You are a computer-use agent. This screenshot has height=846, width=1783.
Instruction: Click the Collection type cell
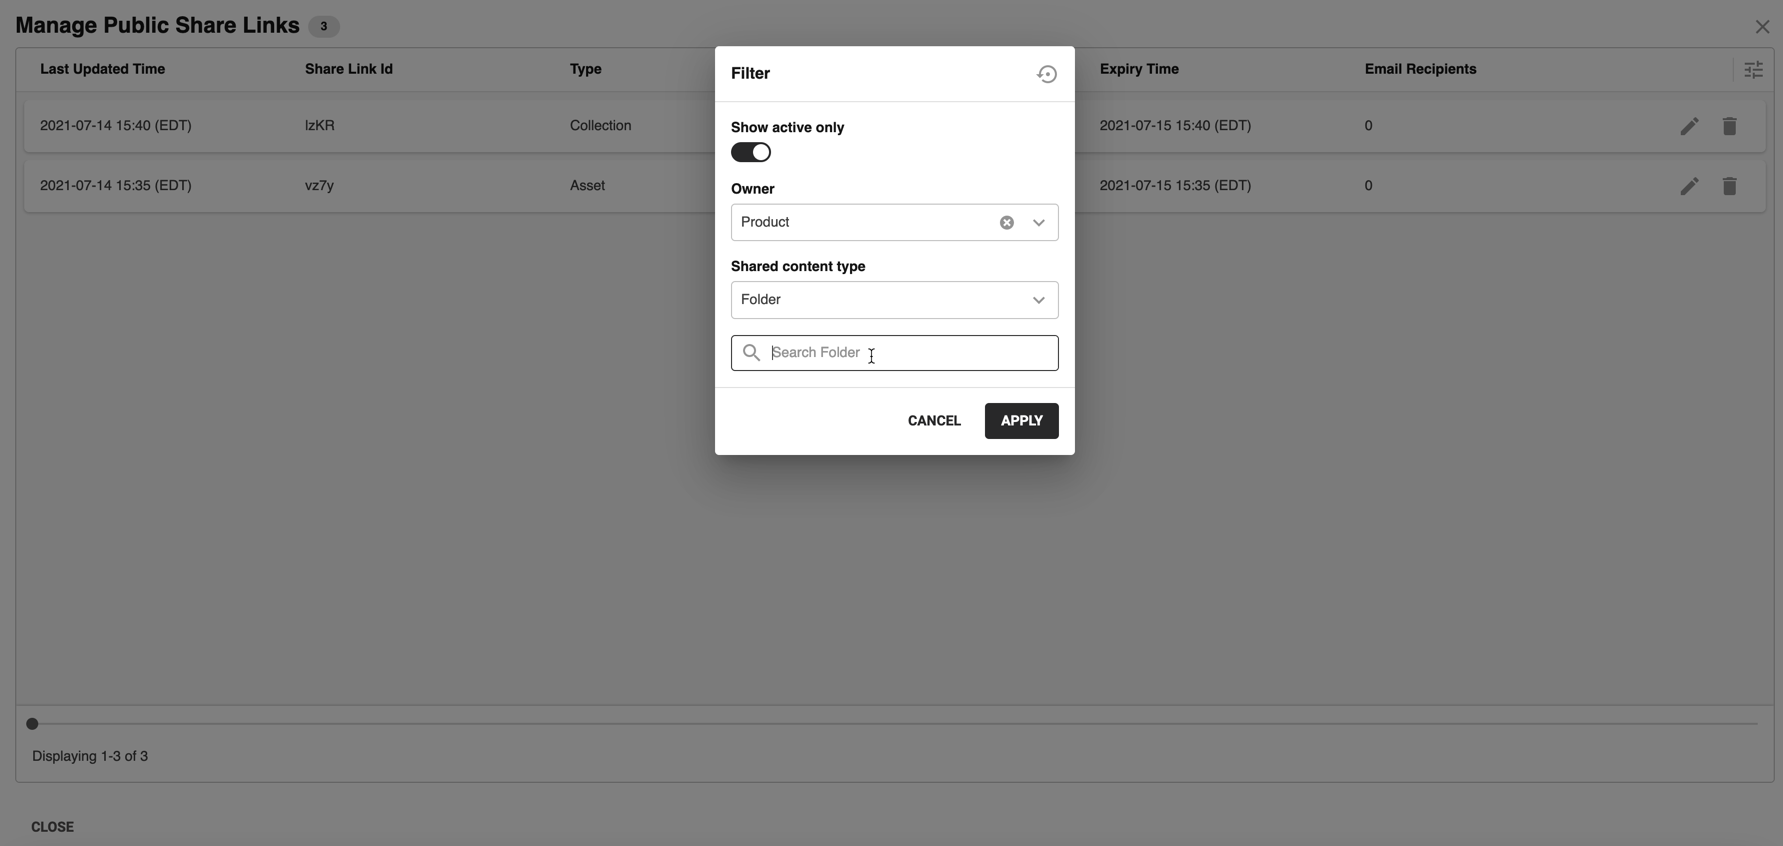(601, 126)
